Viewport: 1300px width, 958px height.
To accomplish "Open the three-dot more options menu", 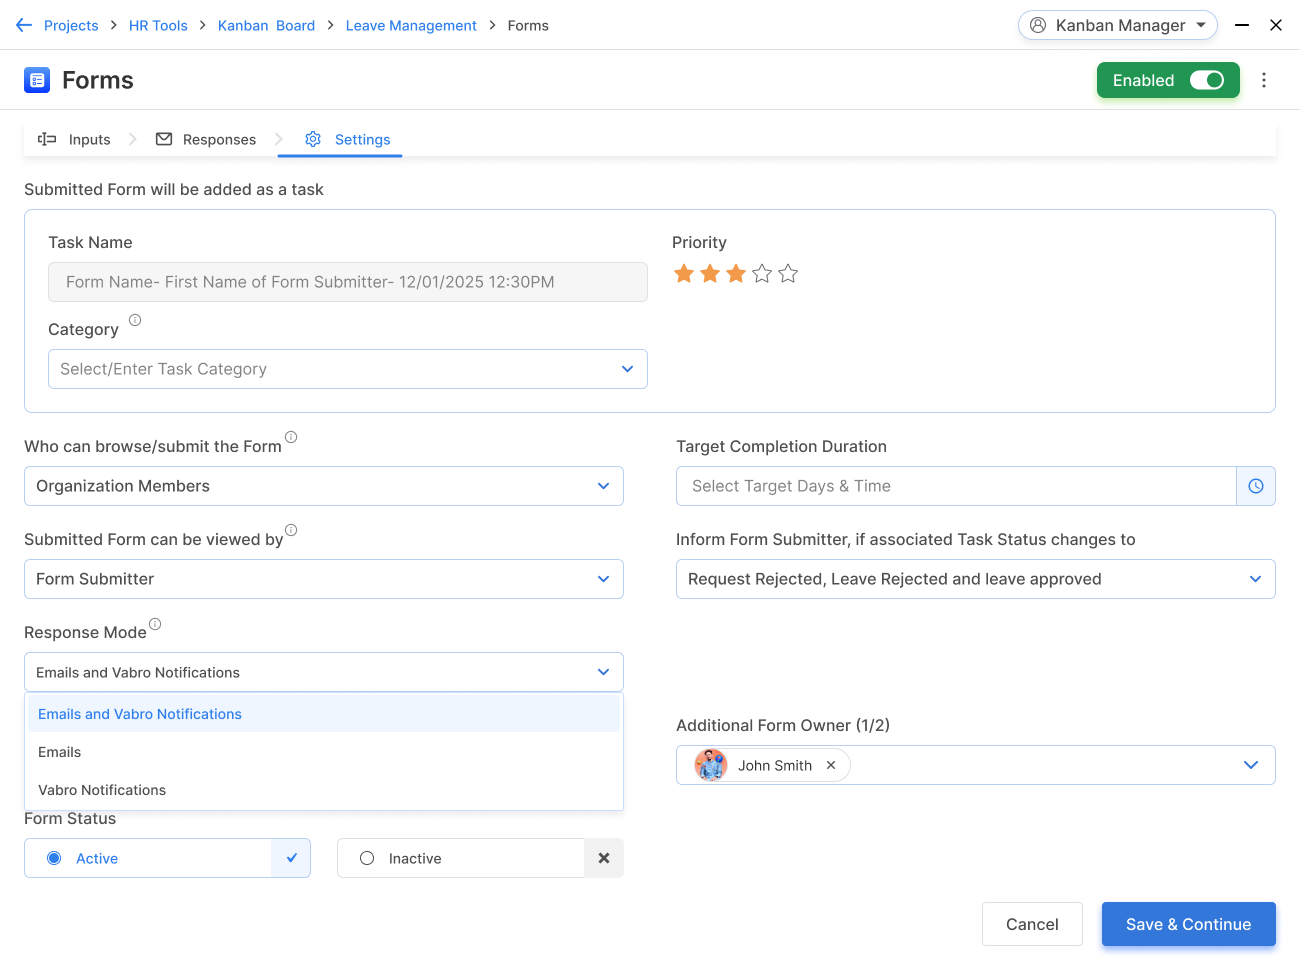I will click(x=1264, y=80).
